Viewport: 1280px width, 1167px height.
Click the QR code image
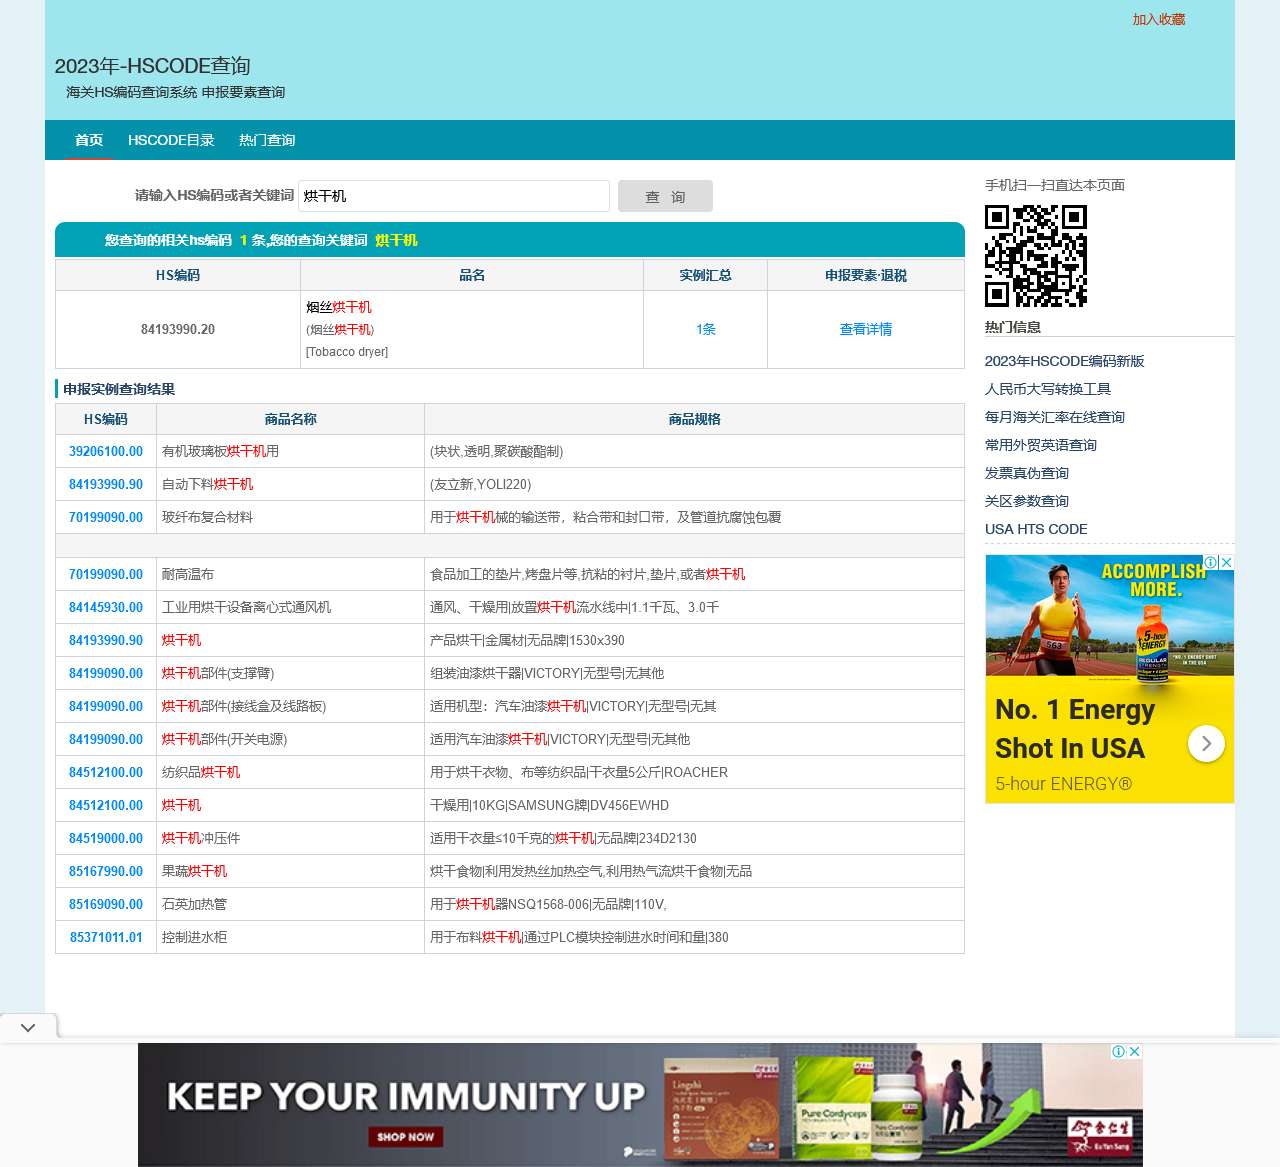pyautogui.click(x=1035, y=255)
